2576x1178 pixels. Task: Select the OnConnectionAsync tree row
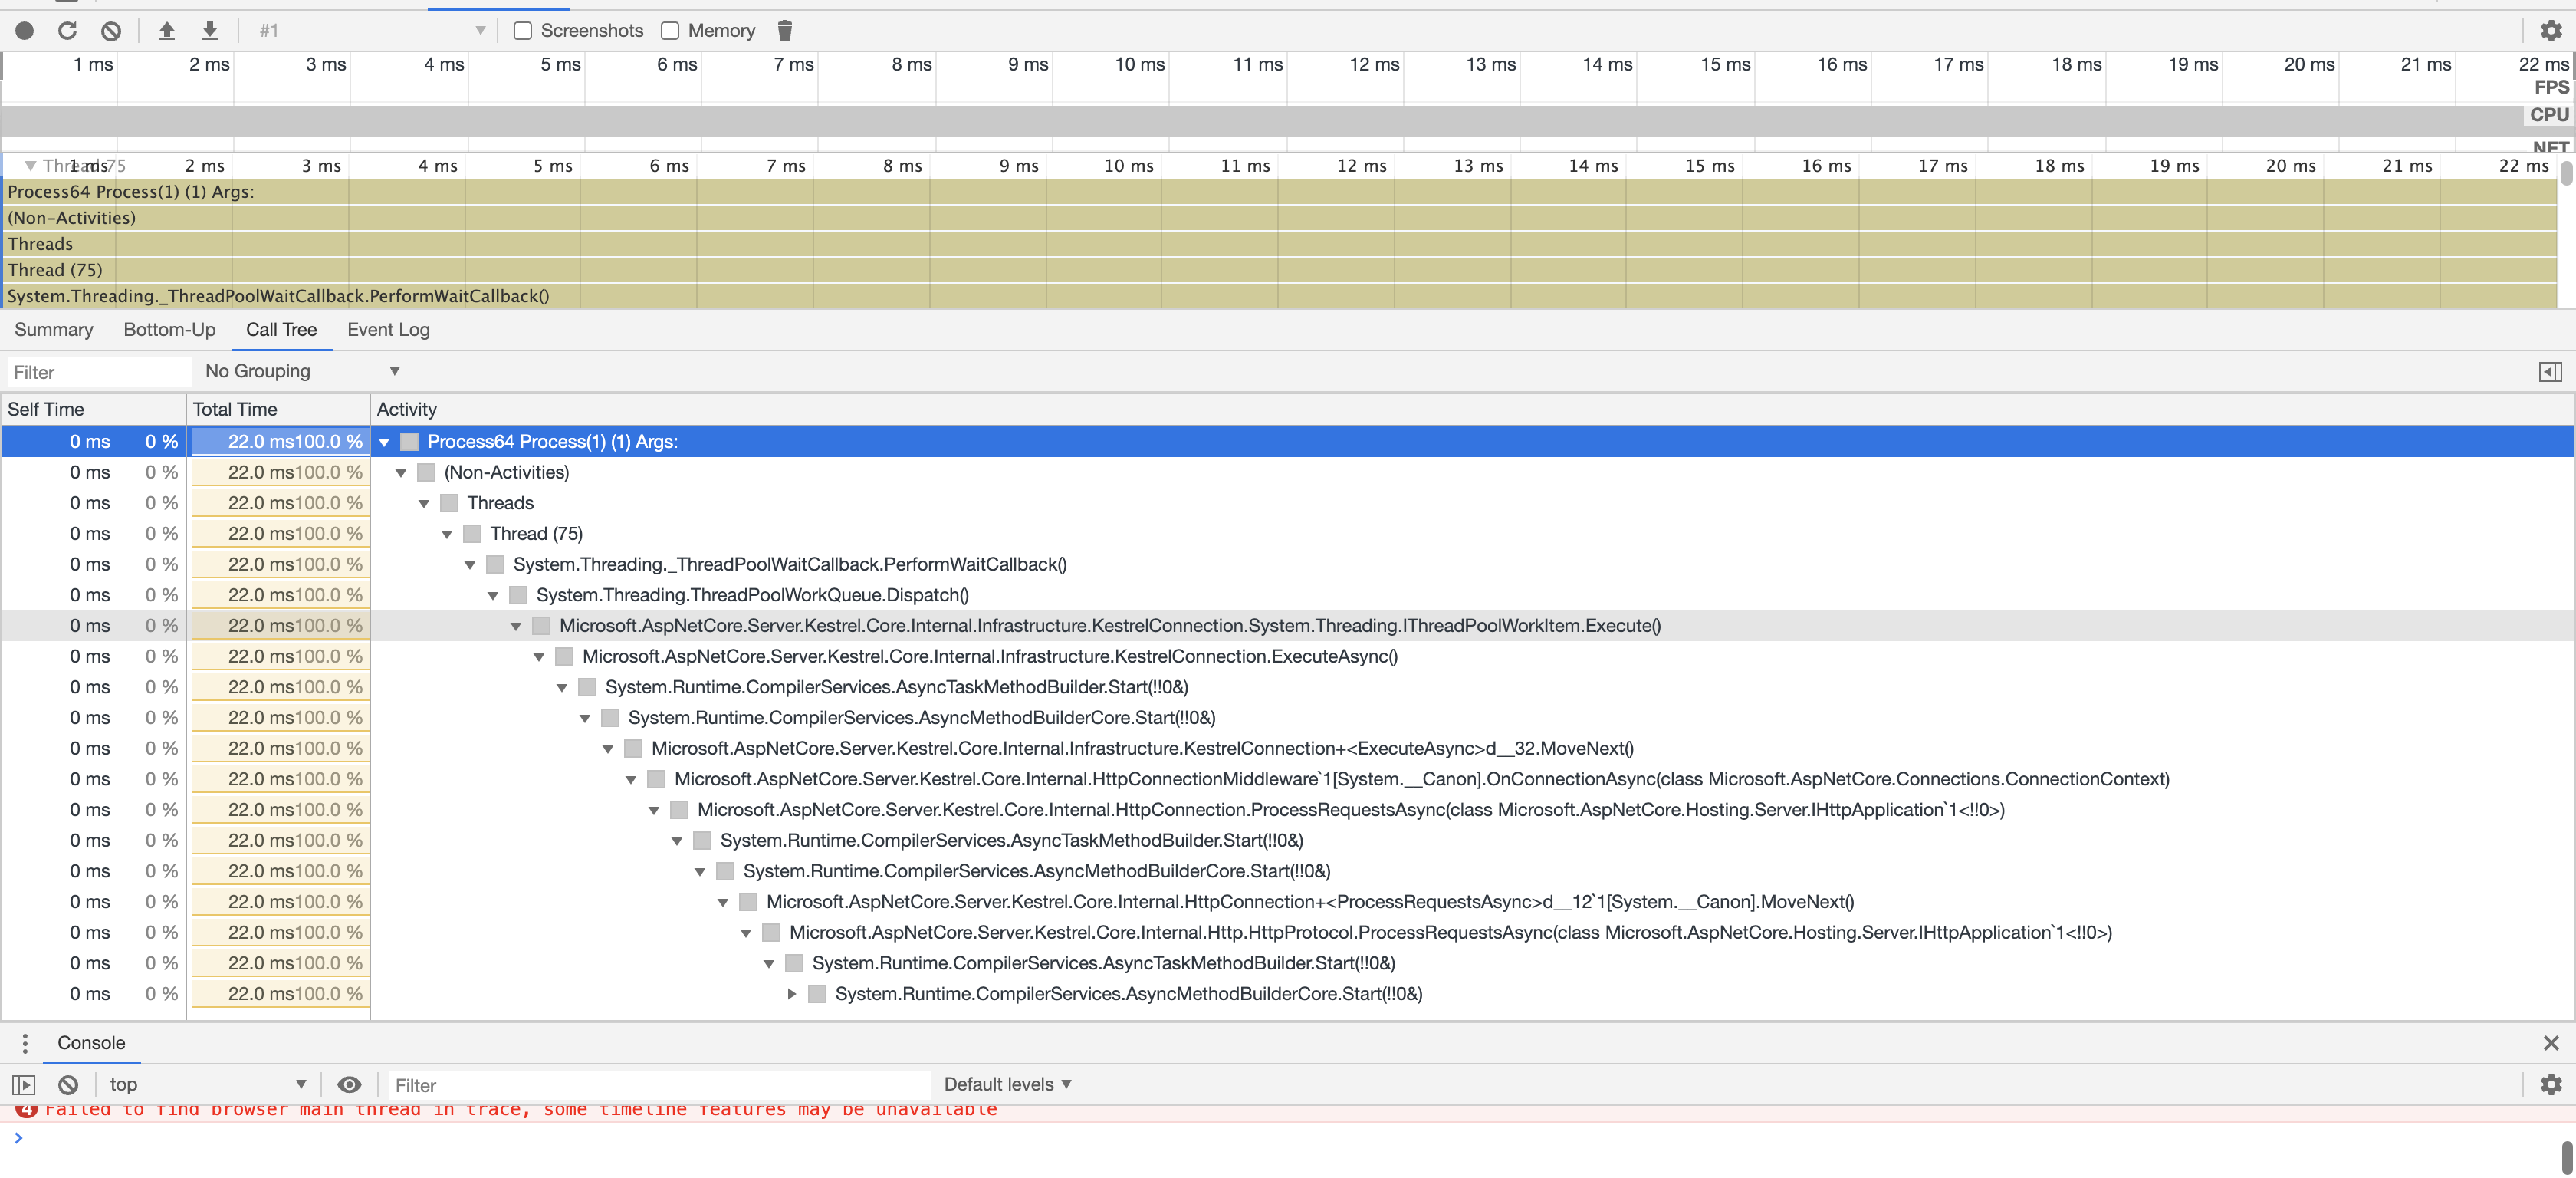pos(1287,779)
